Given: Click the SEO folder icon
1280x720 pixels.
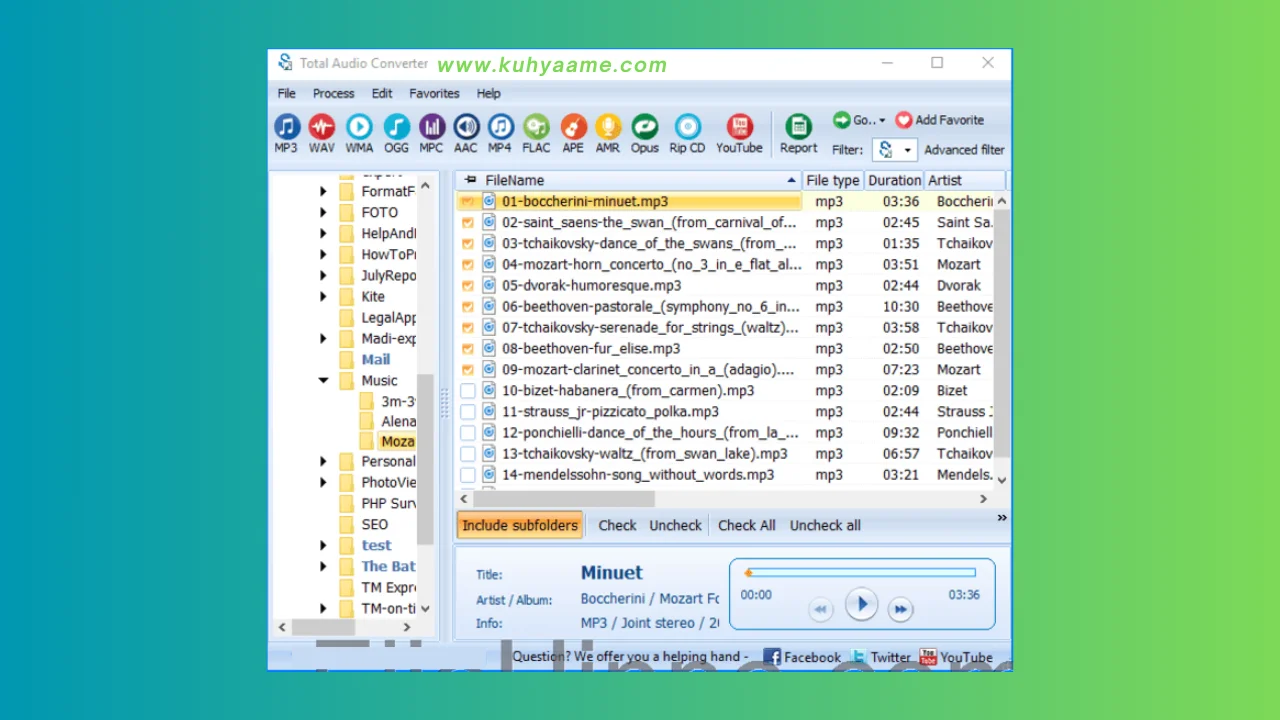Looking at the screenshot, I should 346,524.
